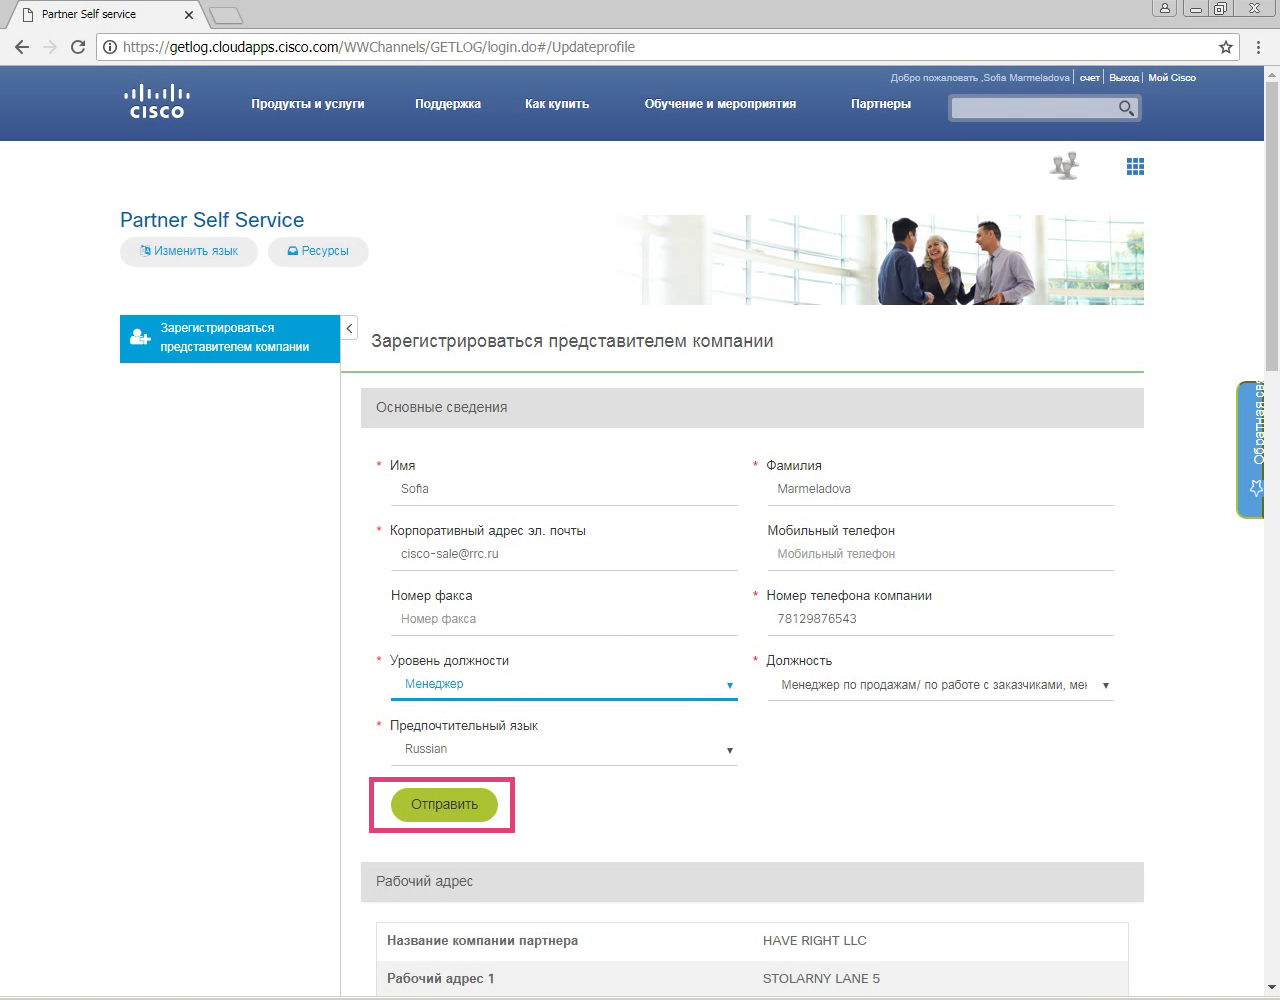Open the apps grid icon
Screen dimensions: 1280x1000
click(1135, 167)
